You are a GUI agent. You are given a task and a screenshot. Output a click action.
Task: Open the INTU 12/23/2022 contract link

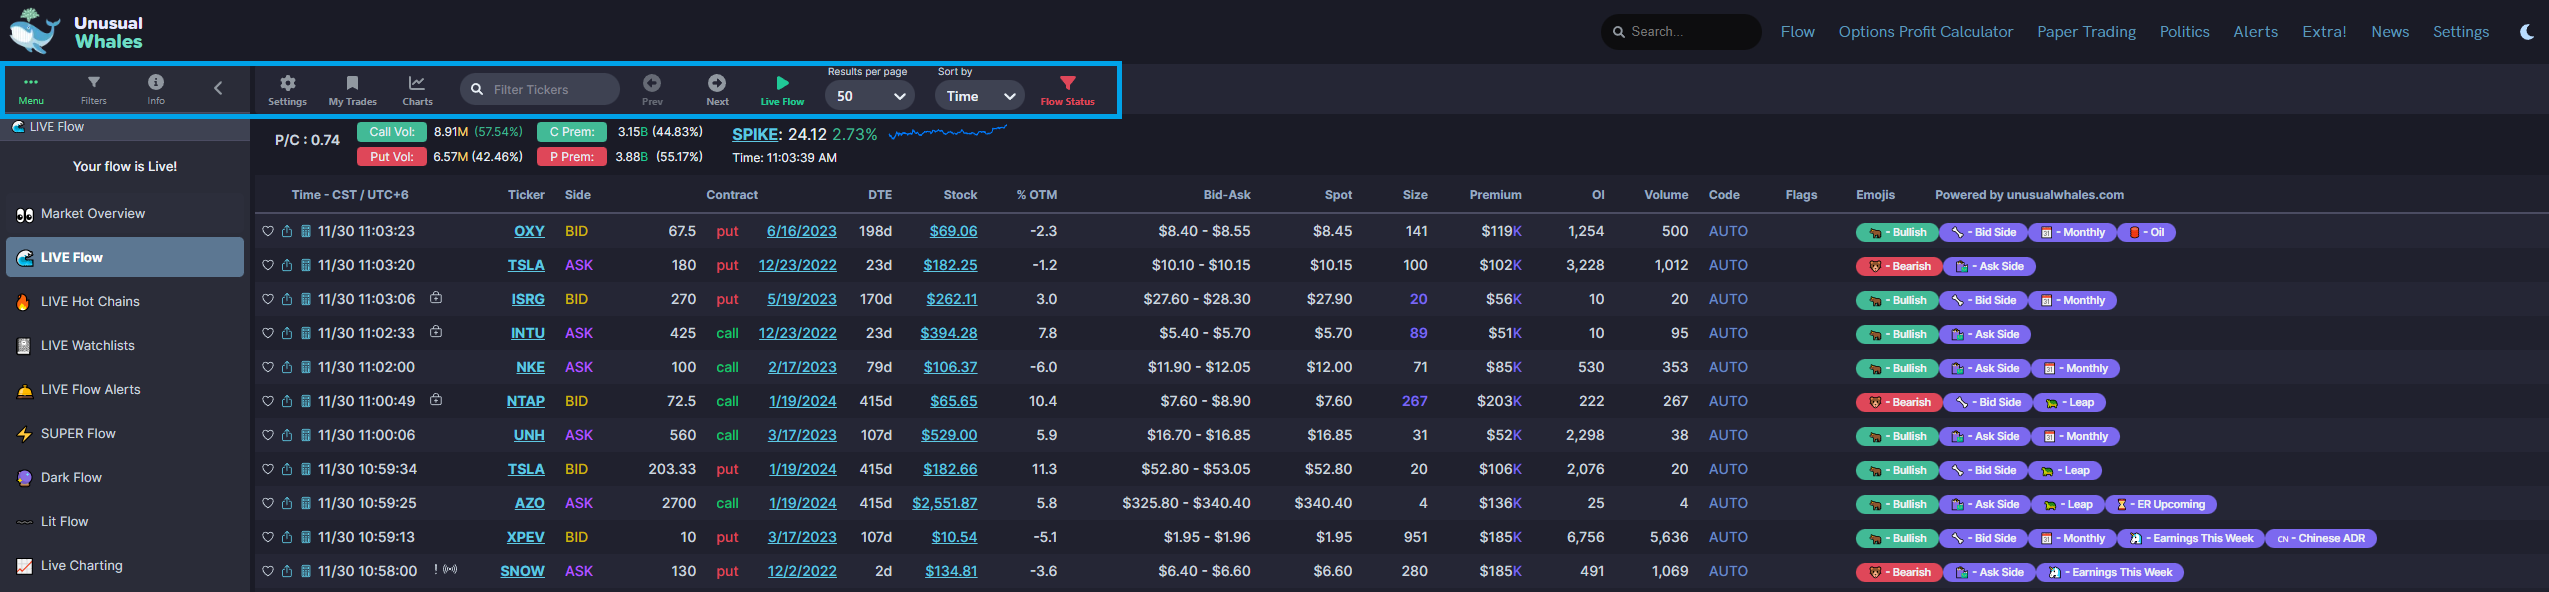tap(798, 333)
